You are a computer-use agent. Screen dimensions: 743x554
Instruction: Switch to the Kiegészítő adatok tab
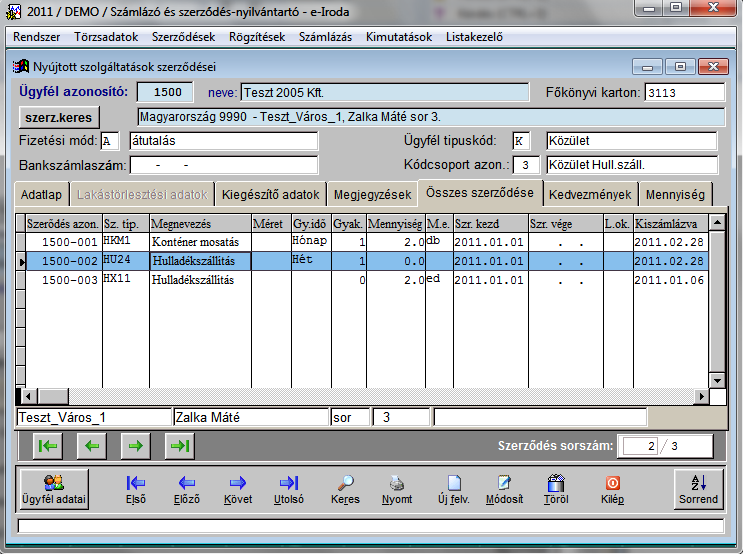[x=272, y=193]
